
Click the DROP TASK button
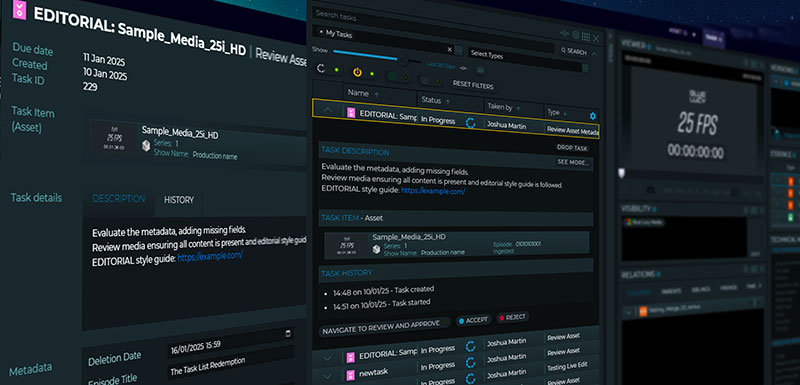(x=572, y=148)
